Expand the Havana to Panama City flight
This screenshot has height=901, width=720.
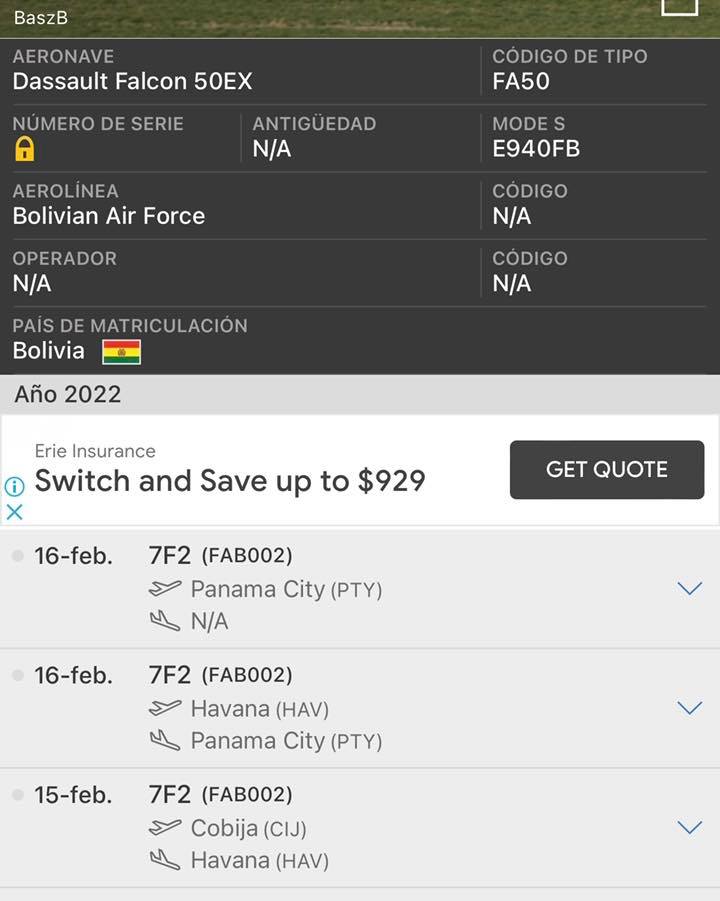689,708
